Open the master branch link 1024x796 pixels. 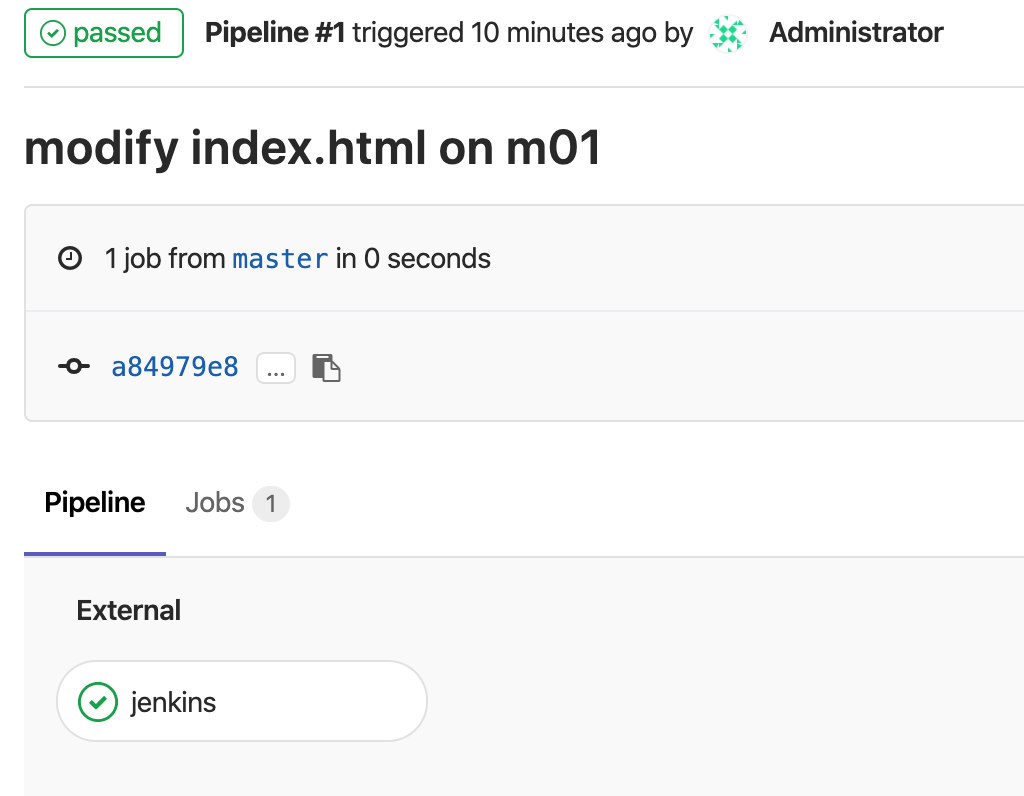(x=280, y=259)
